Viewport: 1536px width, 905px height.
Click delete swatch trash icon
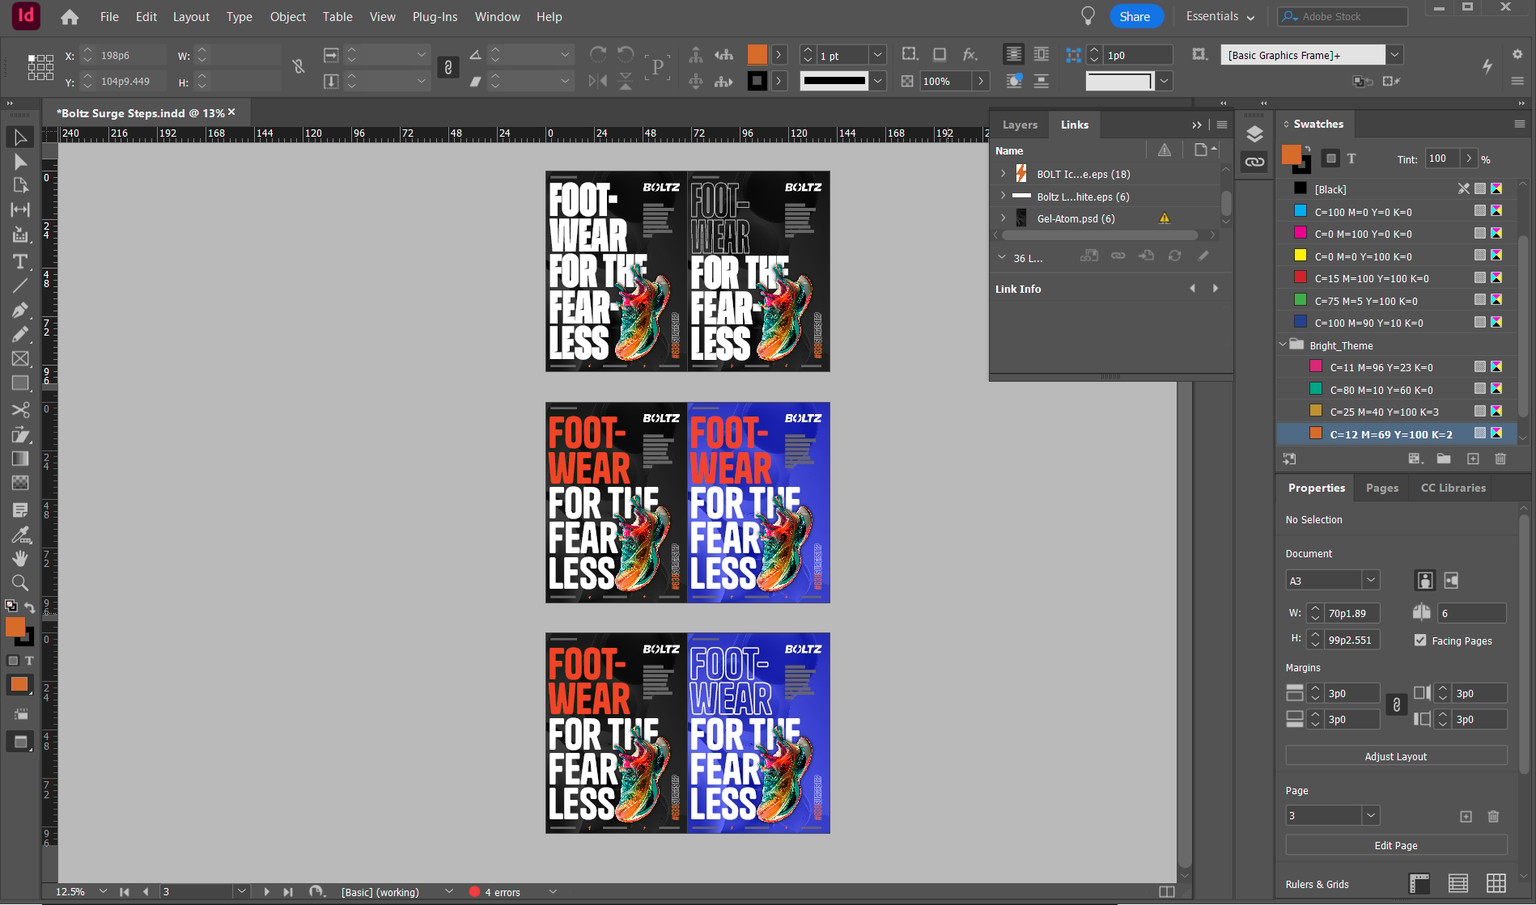(1500, 459)
